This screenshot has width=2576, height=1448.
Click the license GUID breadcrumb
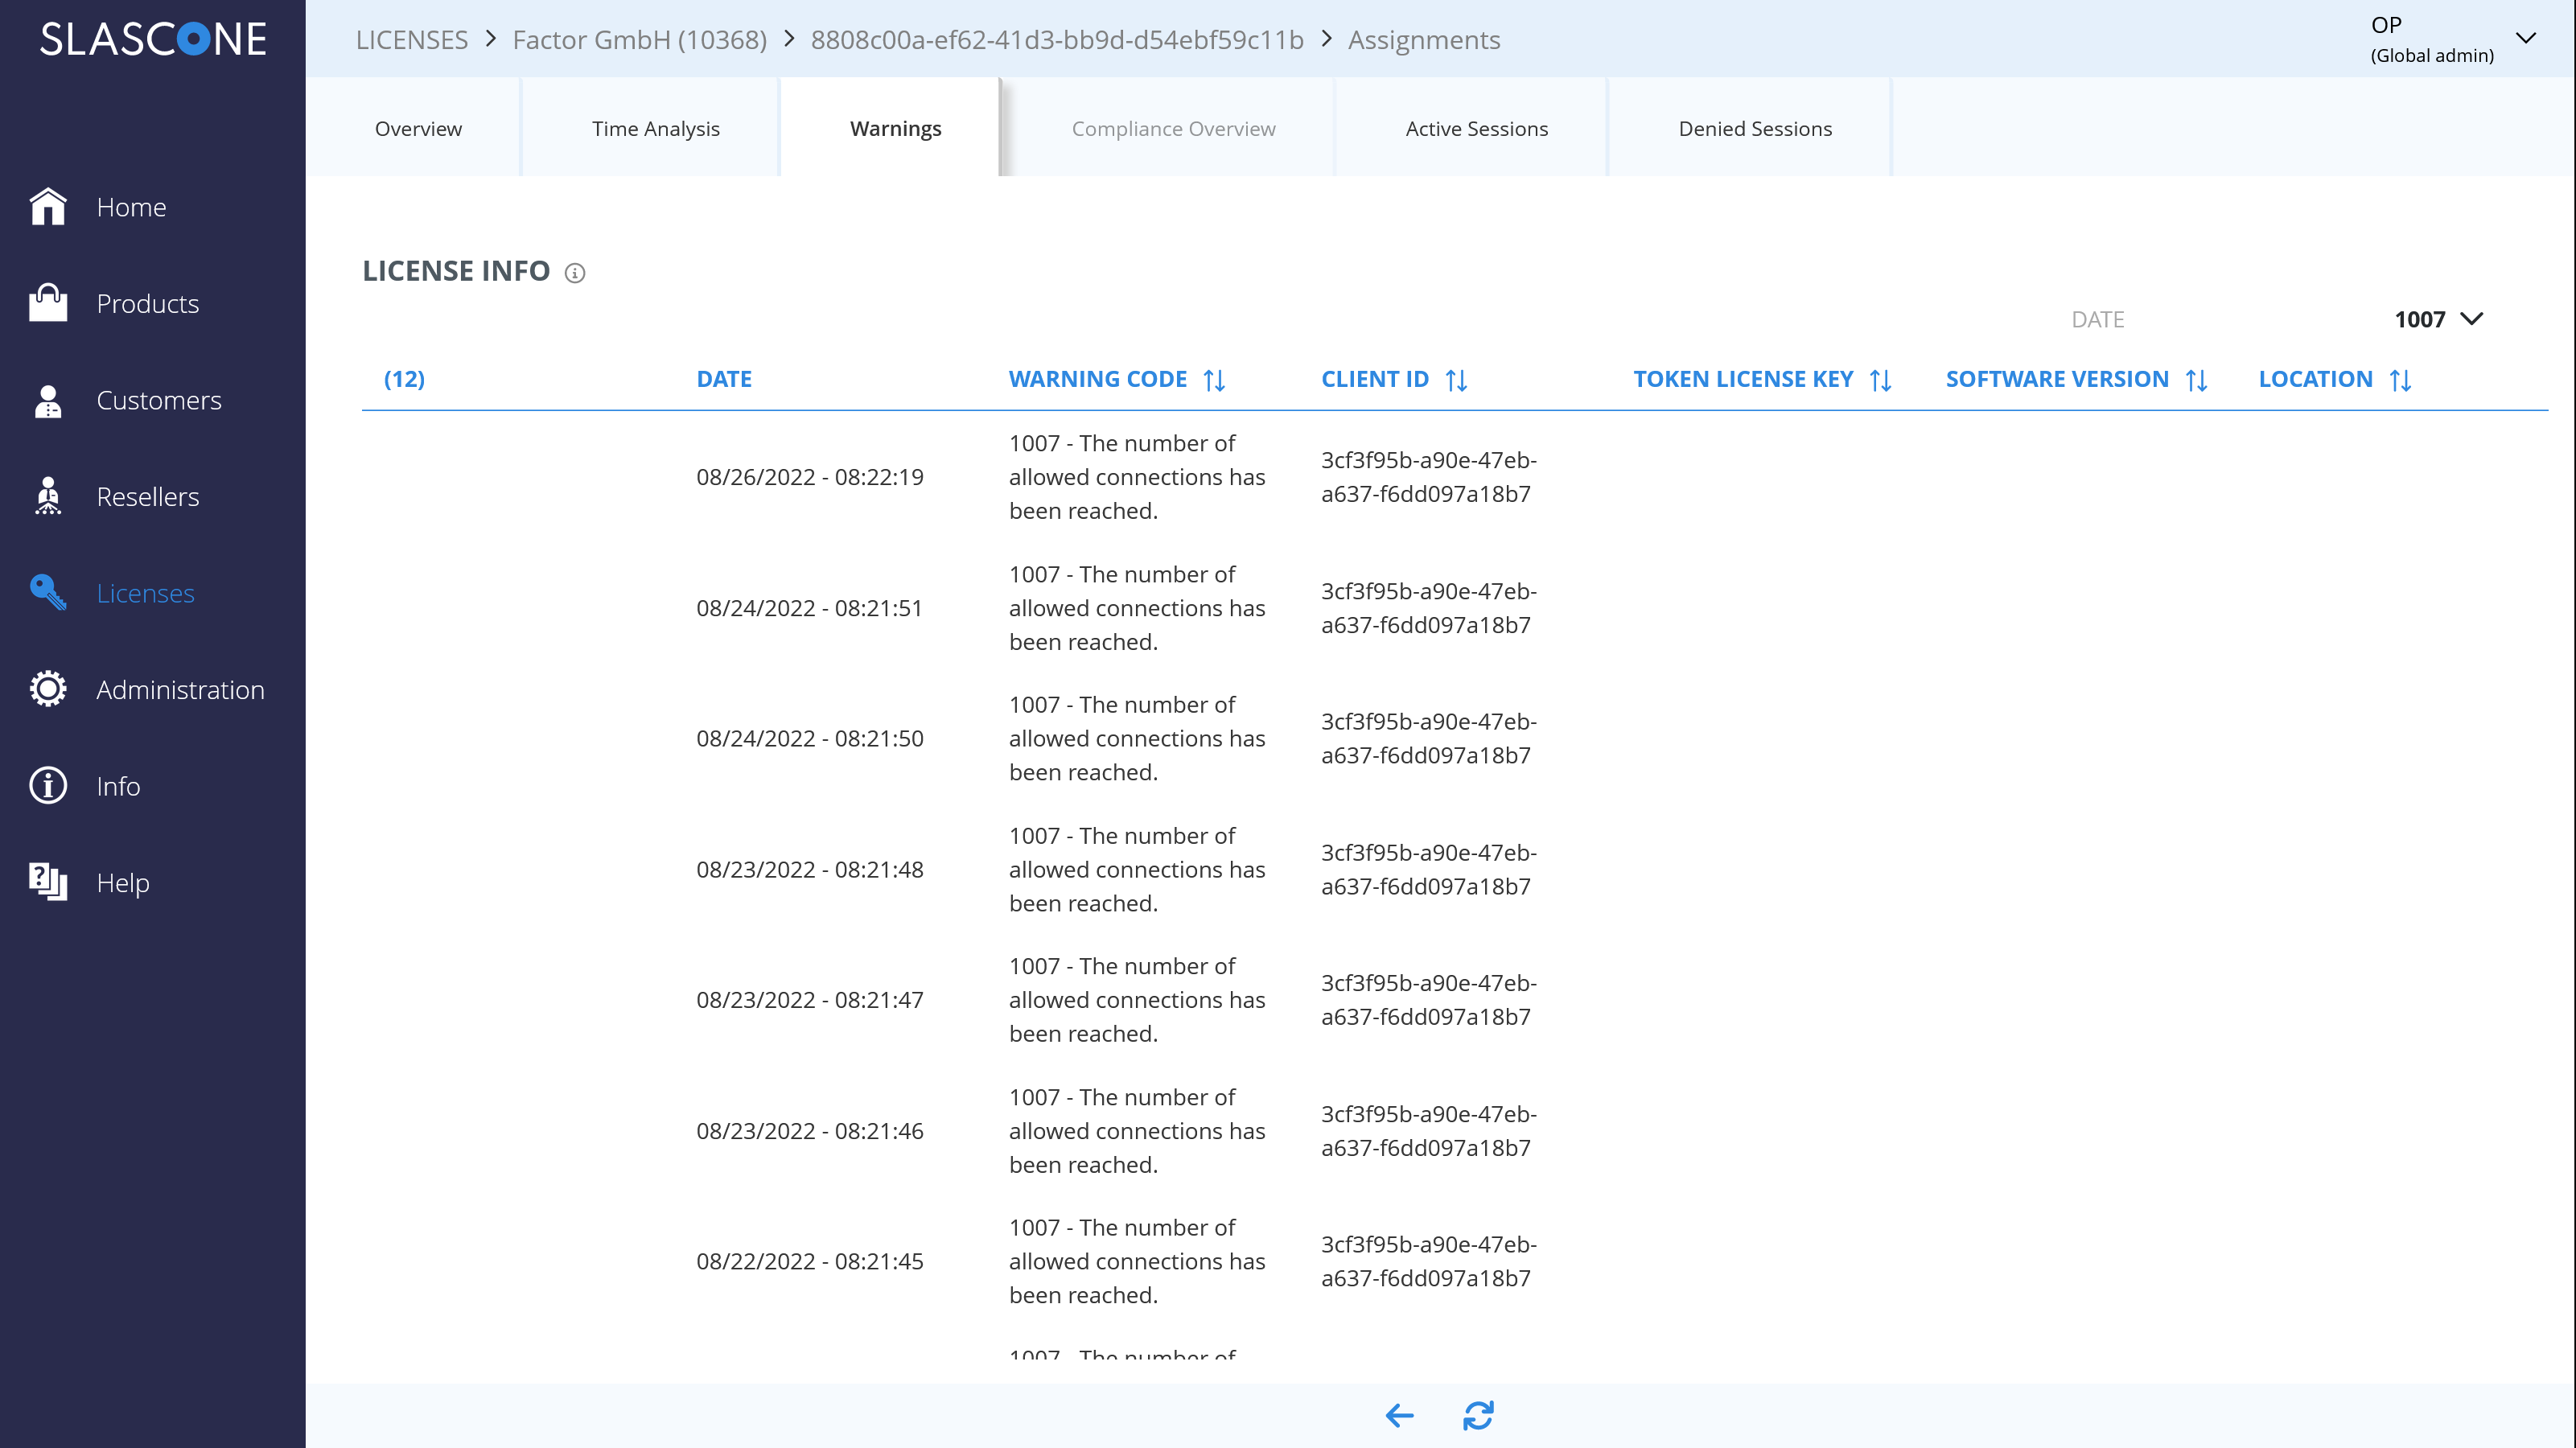[1057, 39]
